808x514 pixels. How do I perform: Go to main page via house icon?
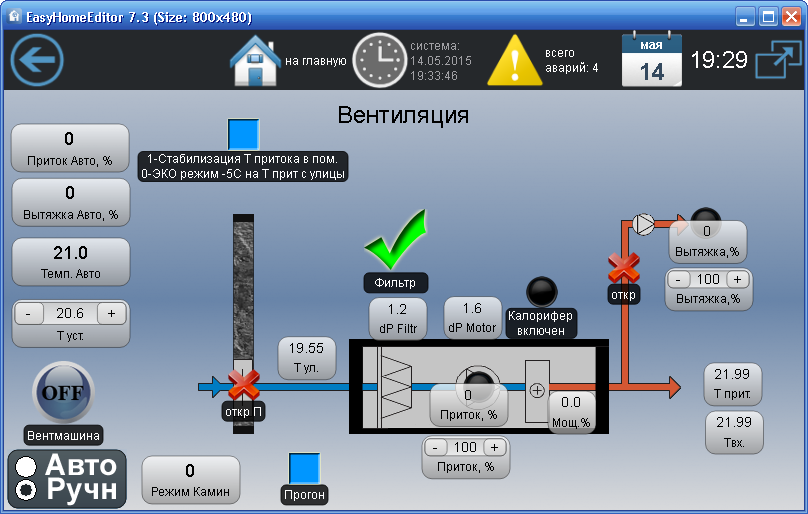[x=255, y=61]
